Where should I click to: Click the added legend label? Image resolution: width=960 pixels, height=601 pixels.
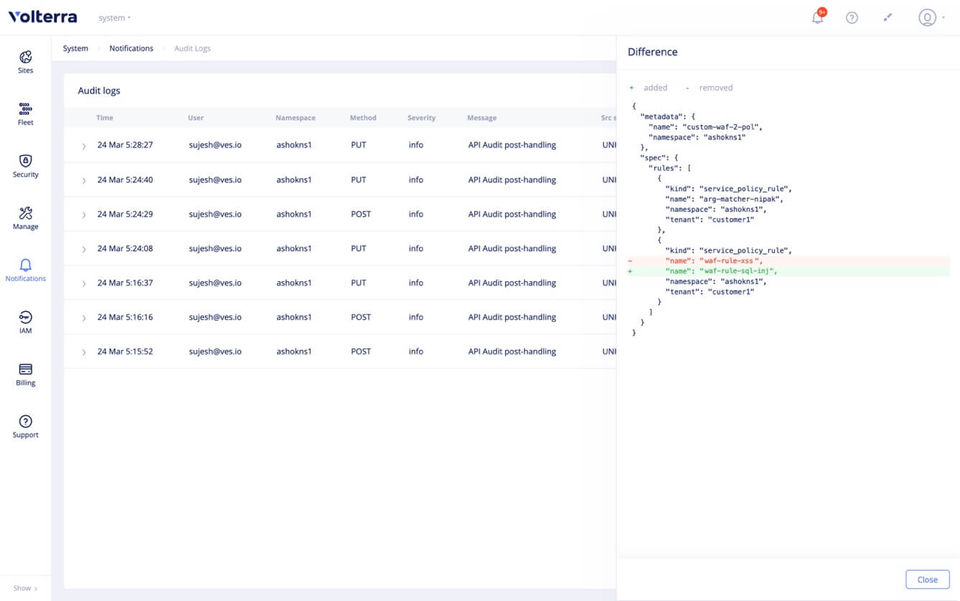(x=655, y=88)
